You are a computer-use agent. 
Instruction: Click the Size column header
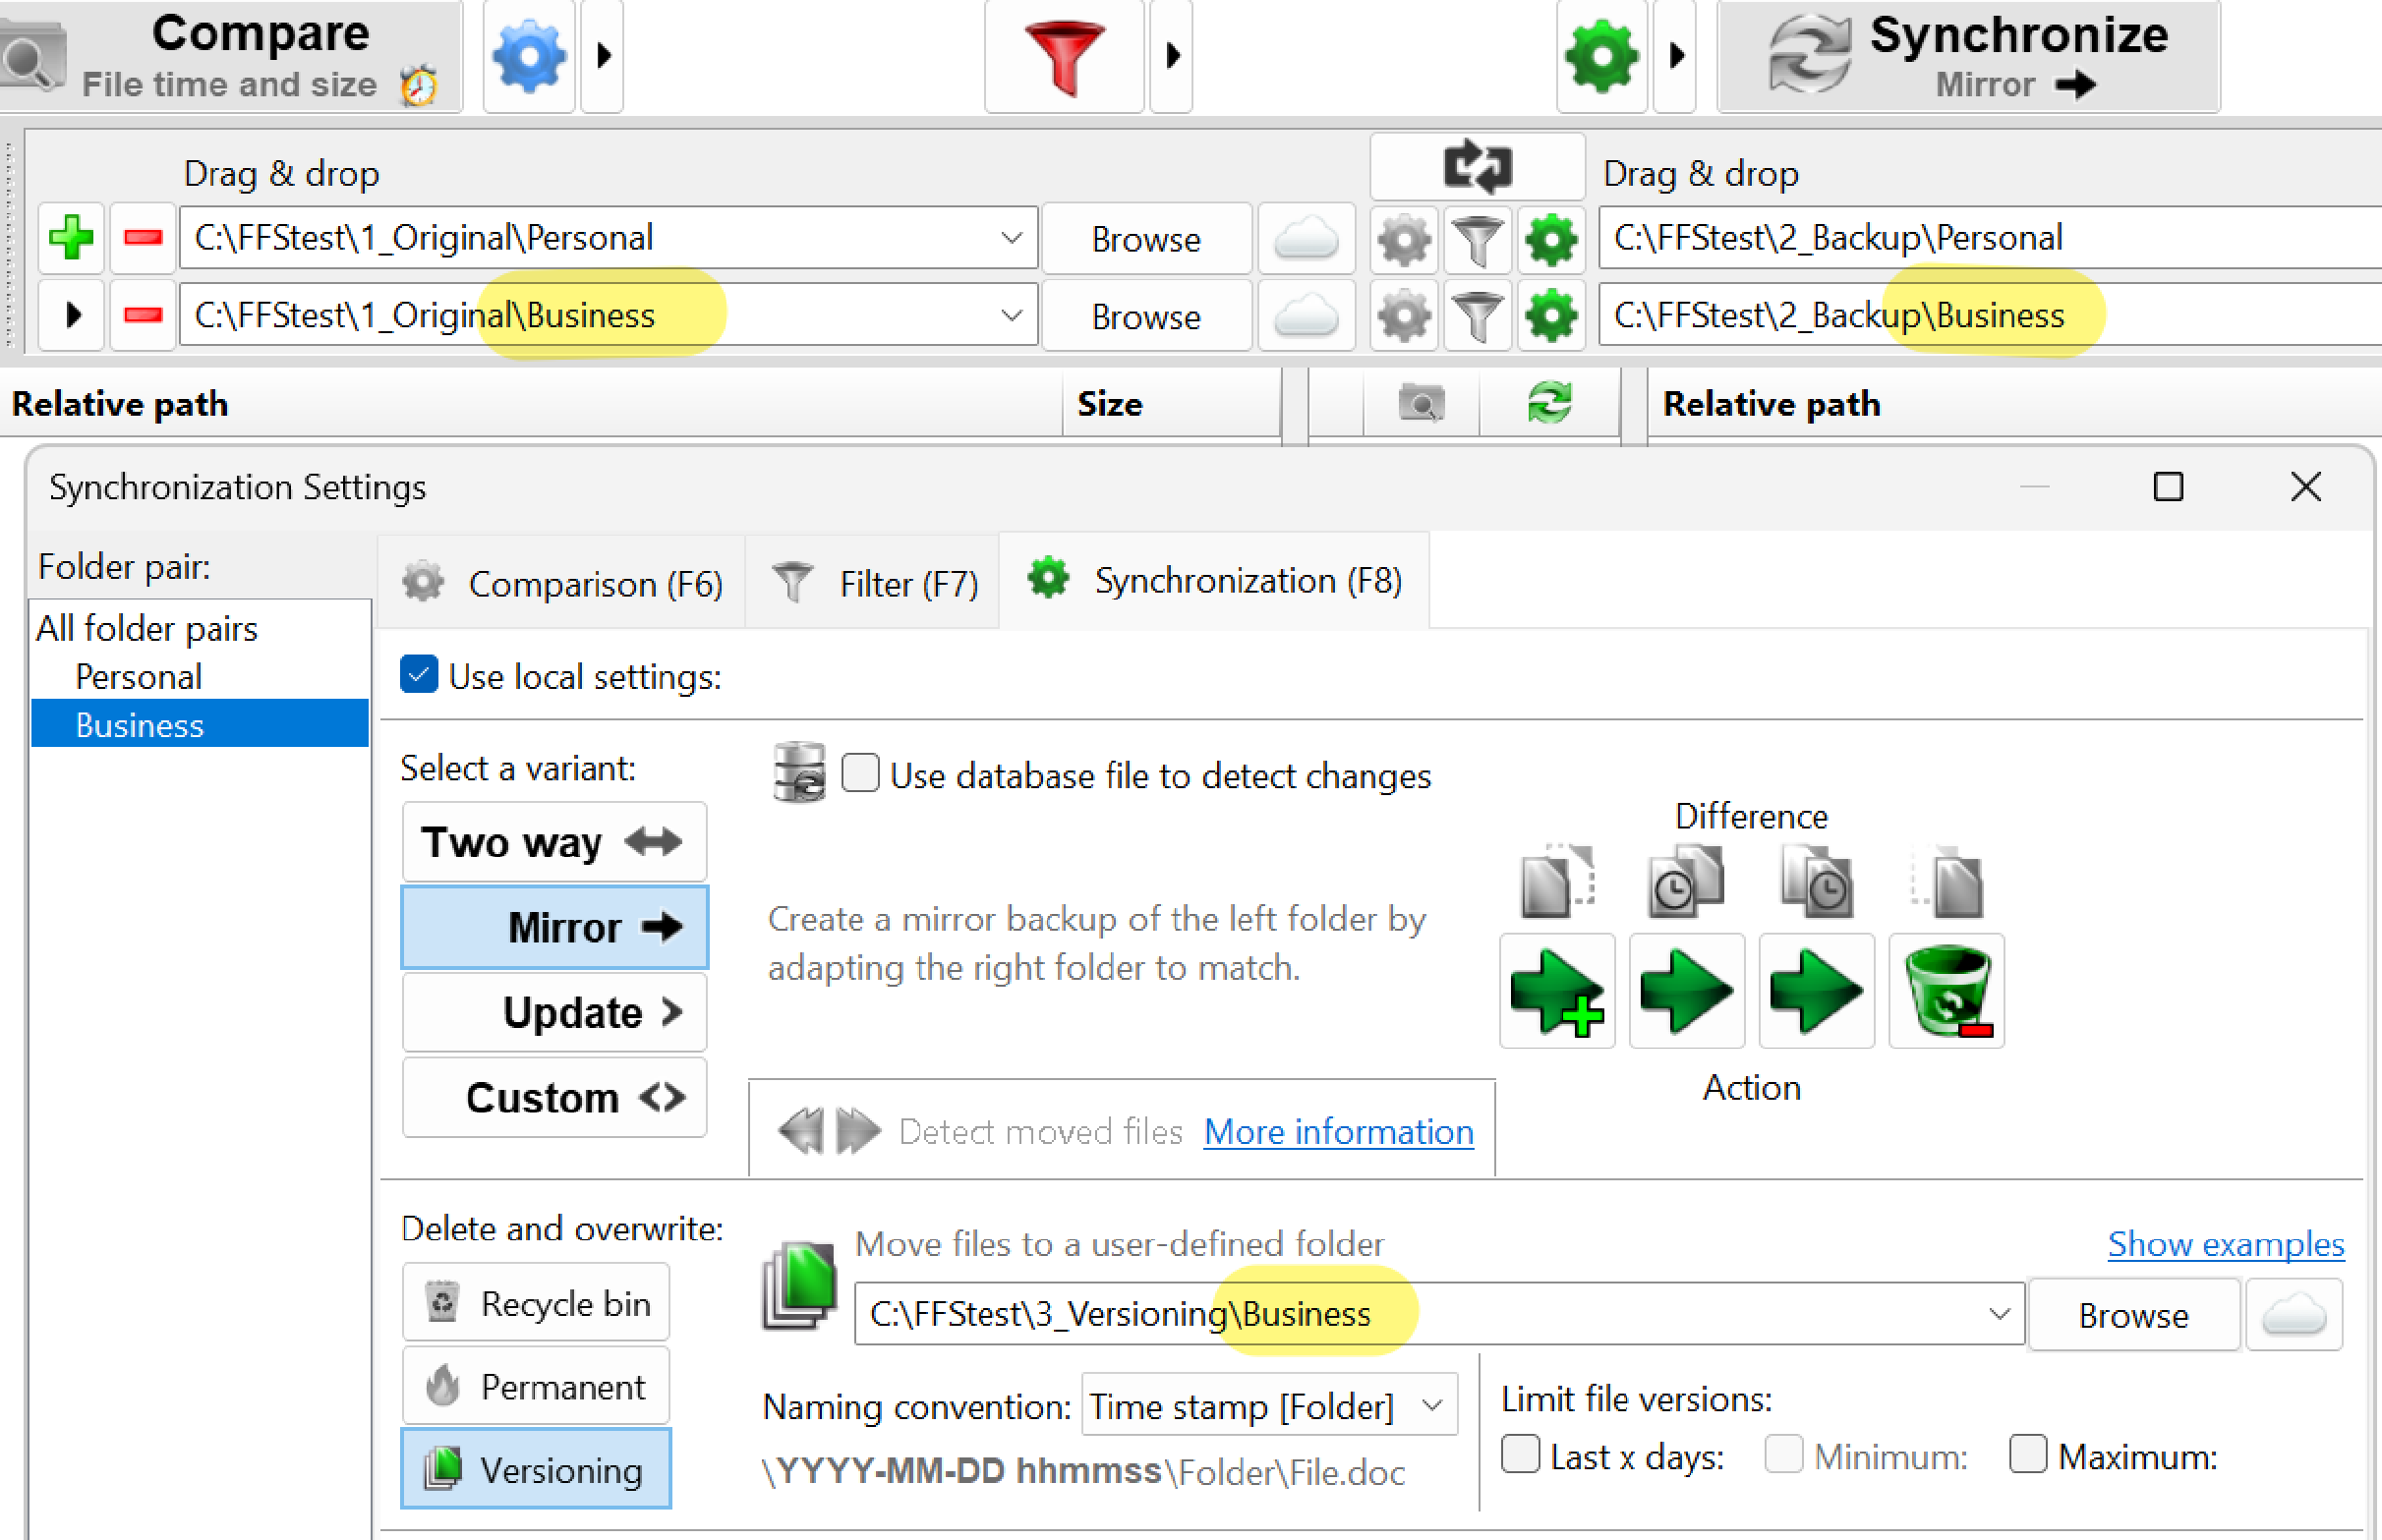pyautogui.click(x=1171, y=404)
